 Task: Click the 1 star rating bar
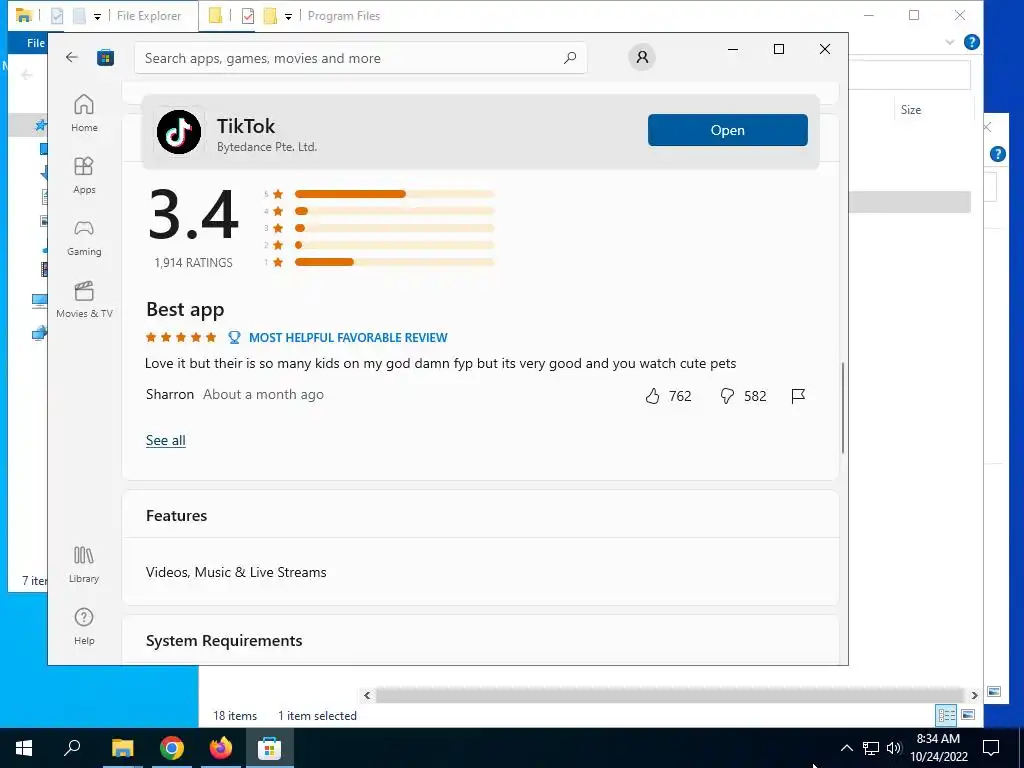394,262
